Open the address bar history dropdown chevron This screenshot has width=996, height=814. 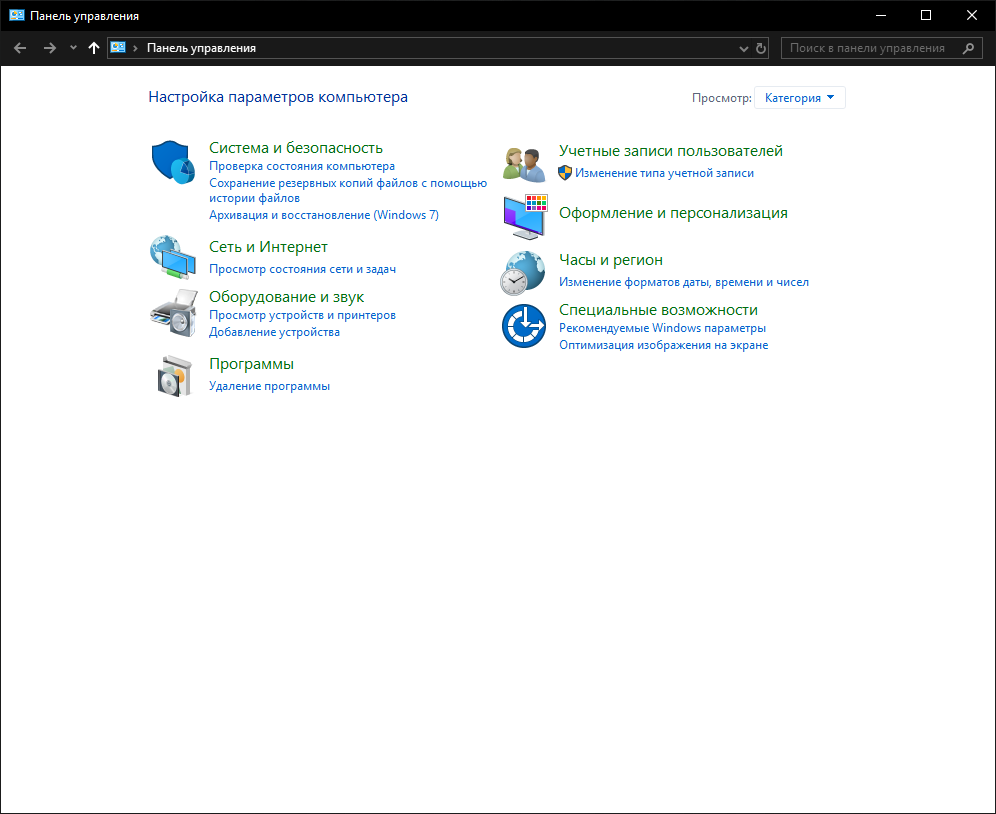coord(743,48)
